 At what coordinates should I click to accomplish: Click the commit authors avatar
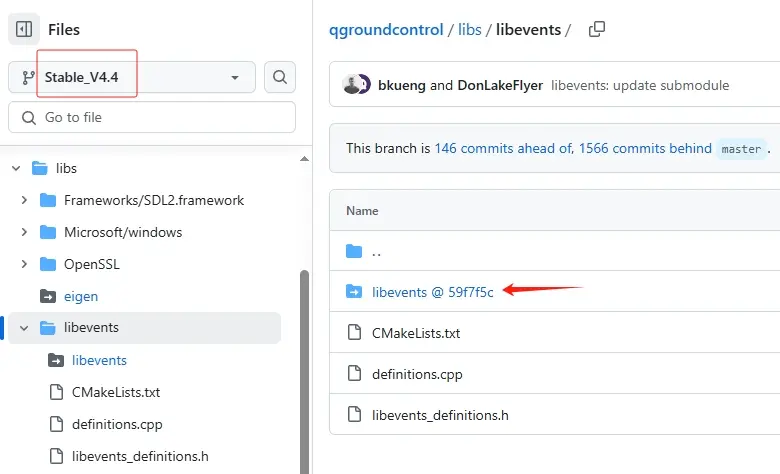click(x=356, y=85)
